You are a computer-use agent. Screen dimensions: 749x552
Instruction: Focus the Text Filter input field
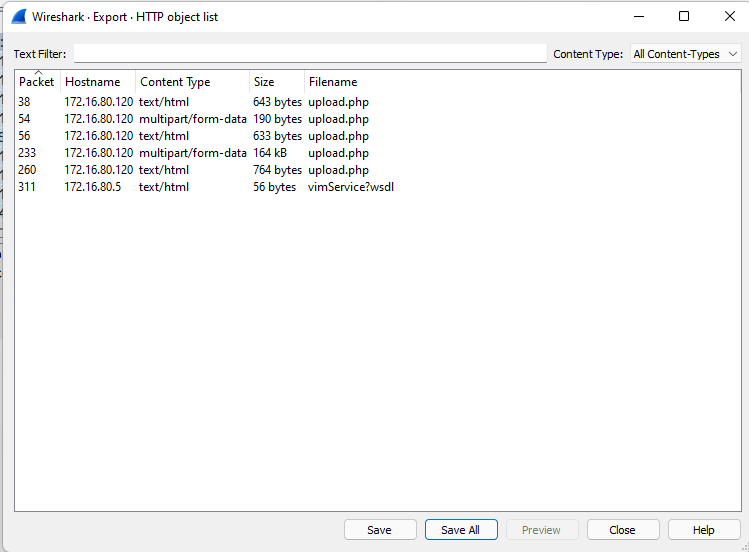(310, 53)
